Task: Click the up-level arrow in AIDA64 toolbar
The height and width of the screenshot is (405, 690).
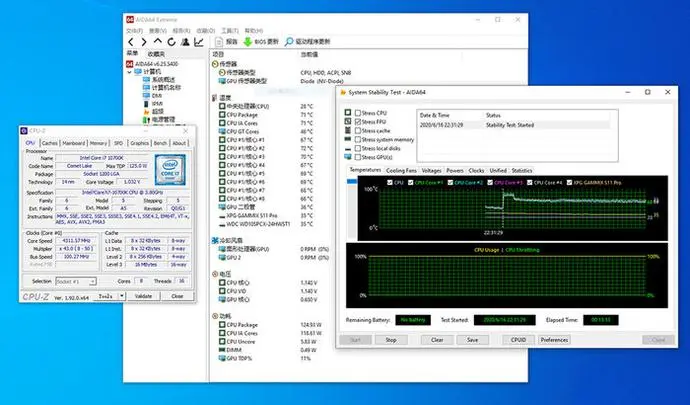Action: 158,41
